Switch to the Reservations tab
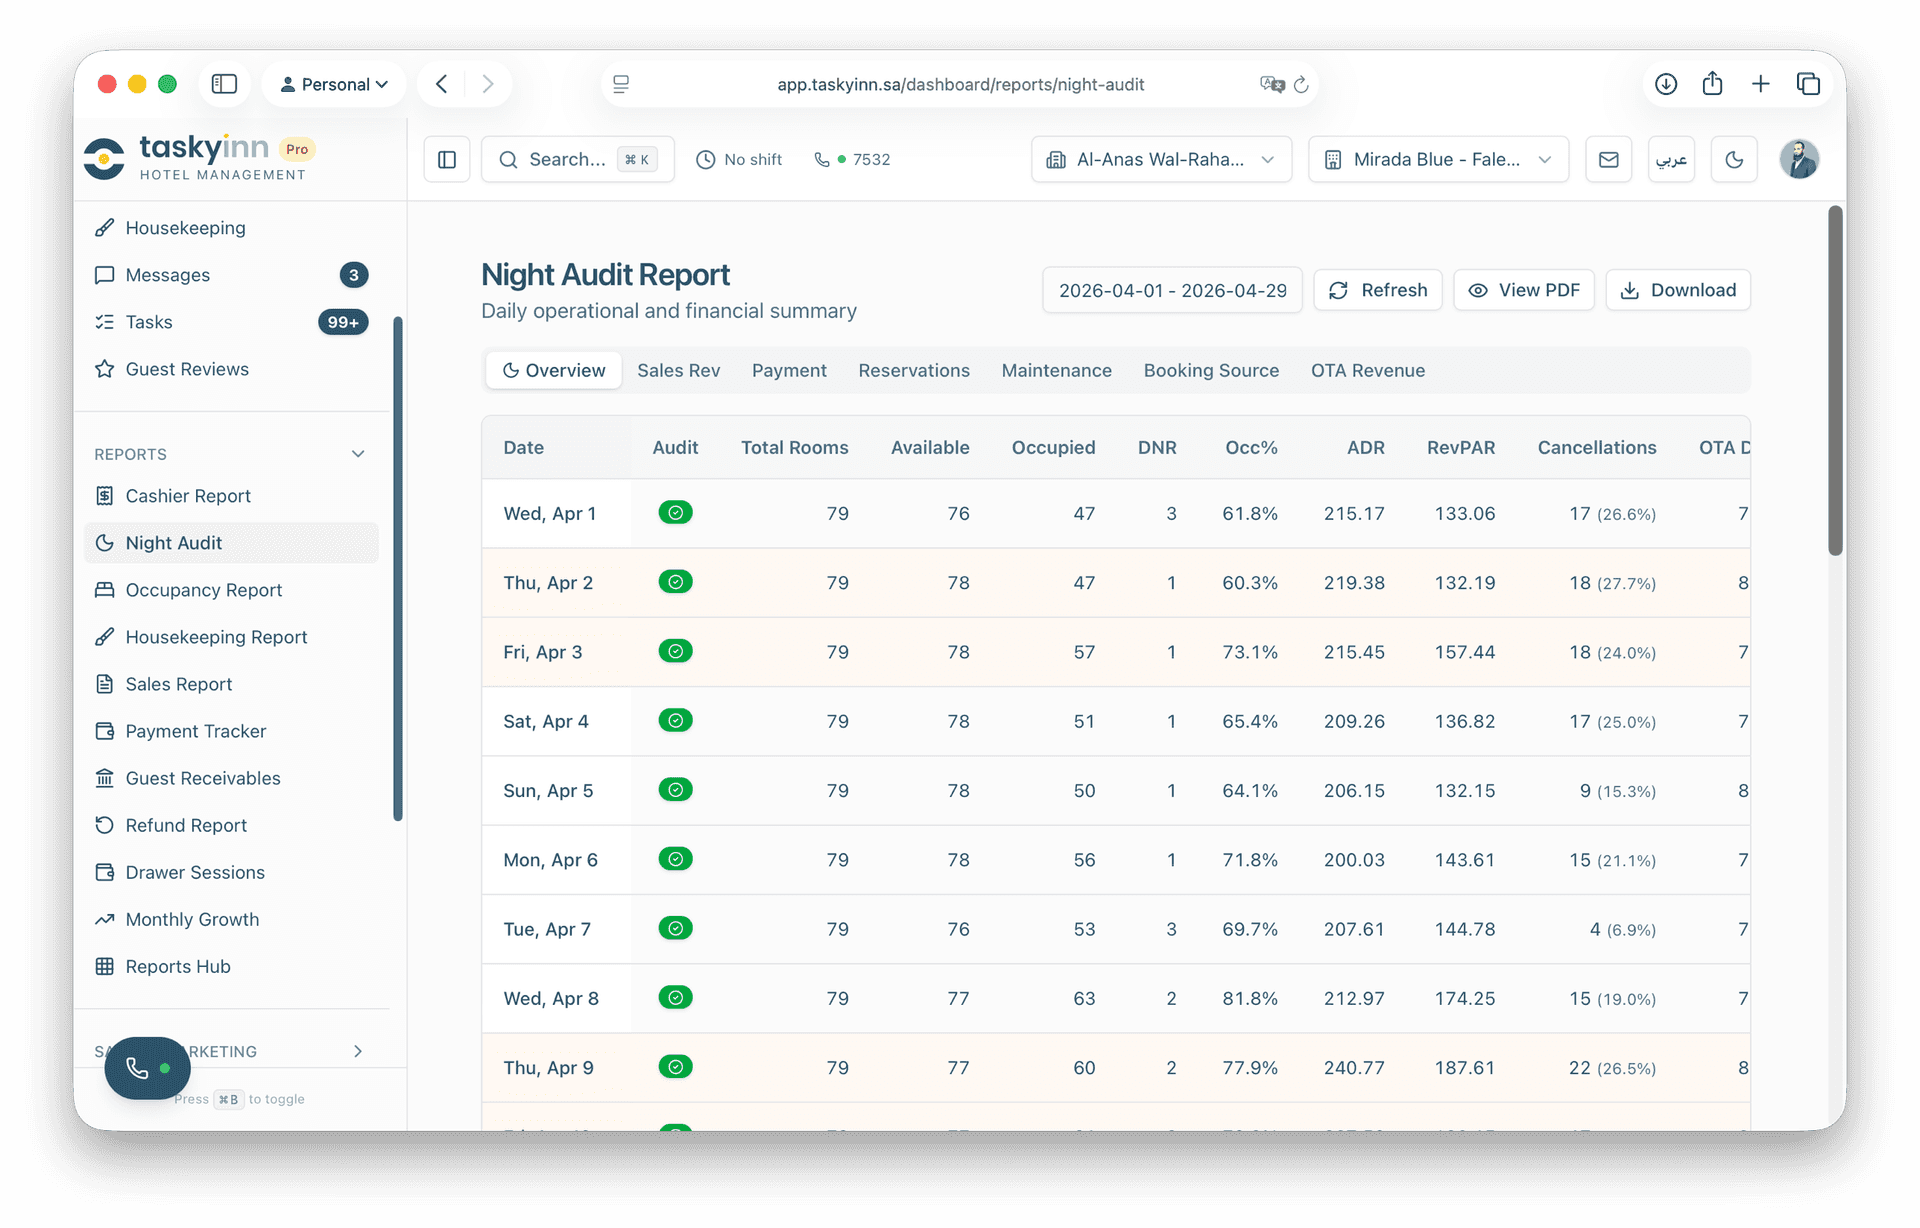This screenshot has height=1228, width=1920. point(914,370)
